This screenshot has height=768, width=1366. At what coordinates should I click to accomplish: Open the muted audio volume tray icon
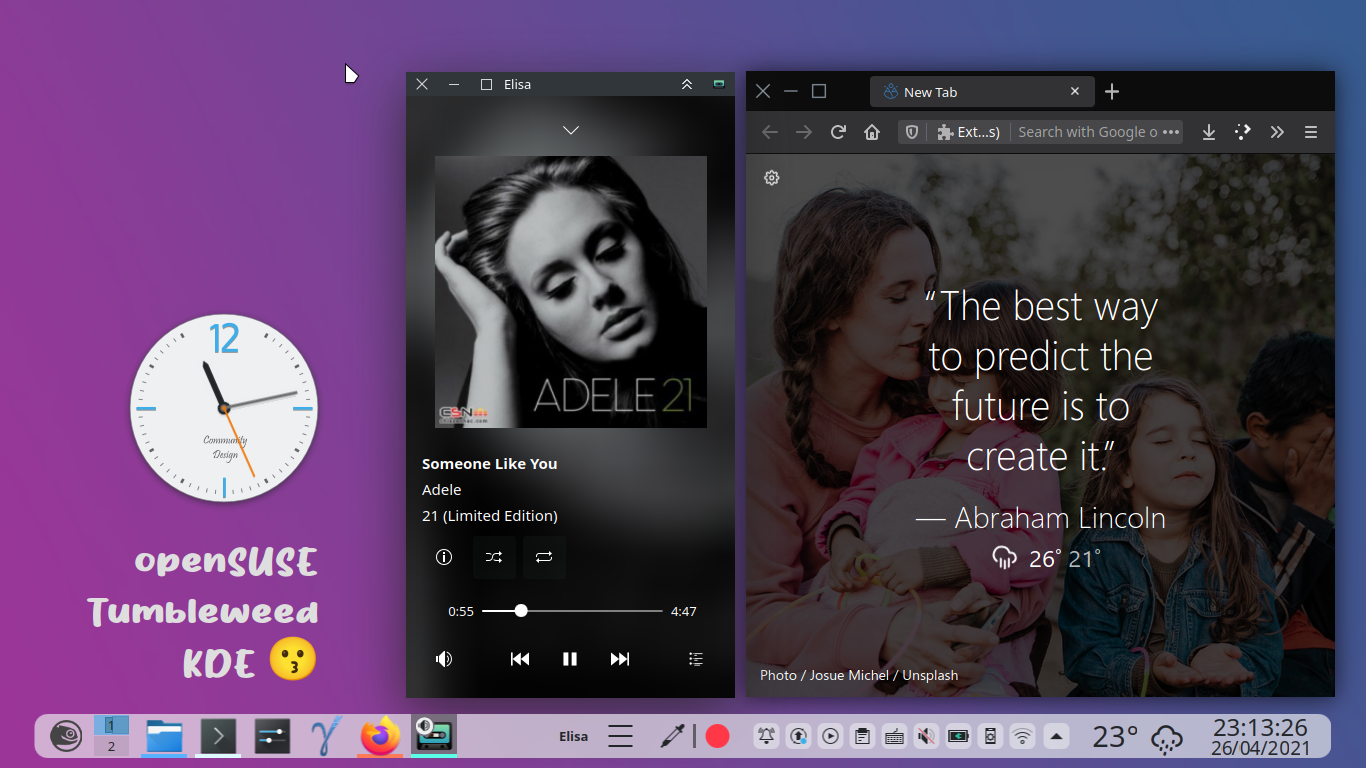(926, 737)
